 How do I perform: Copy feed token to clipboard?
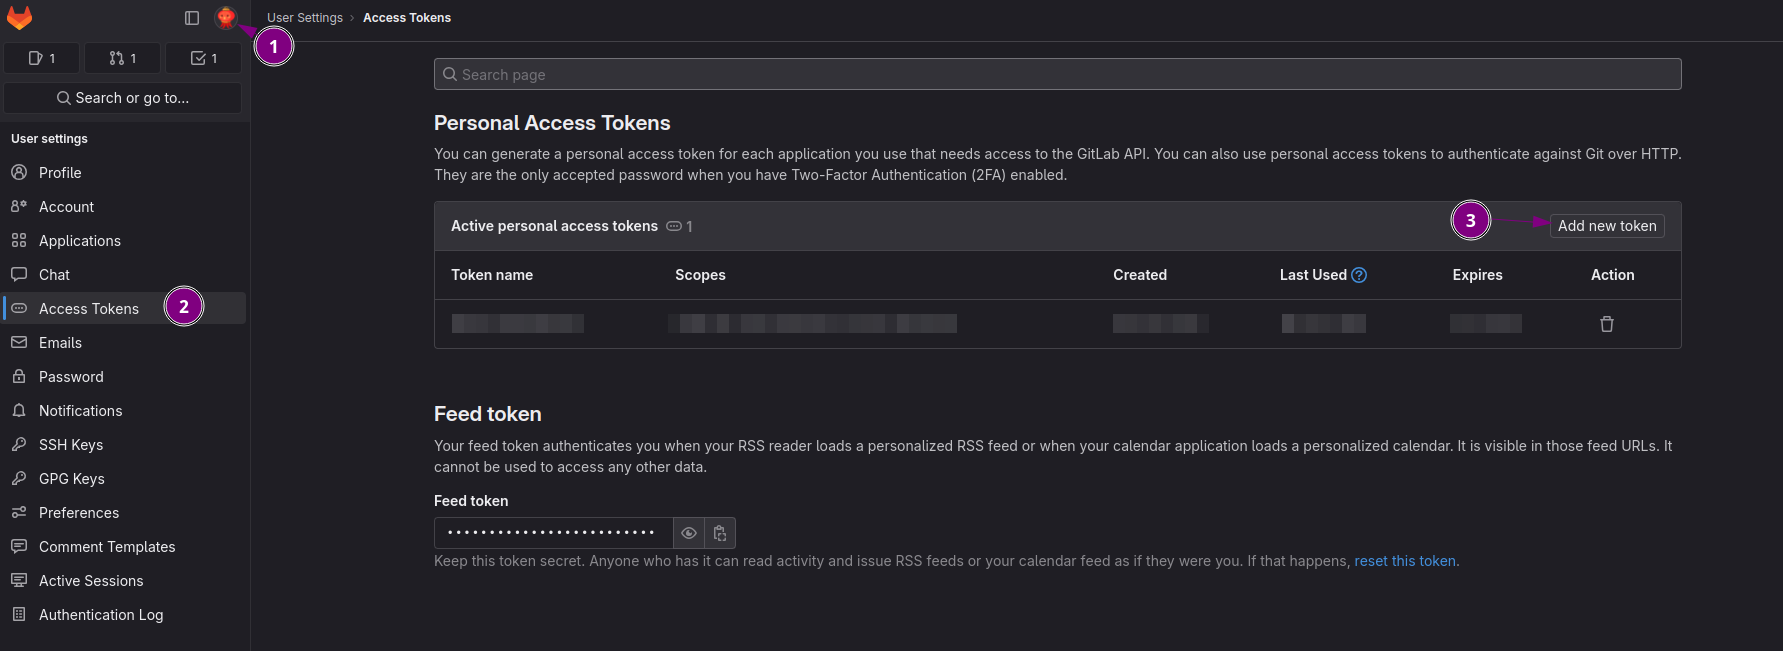coord(720,533)
